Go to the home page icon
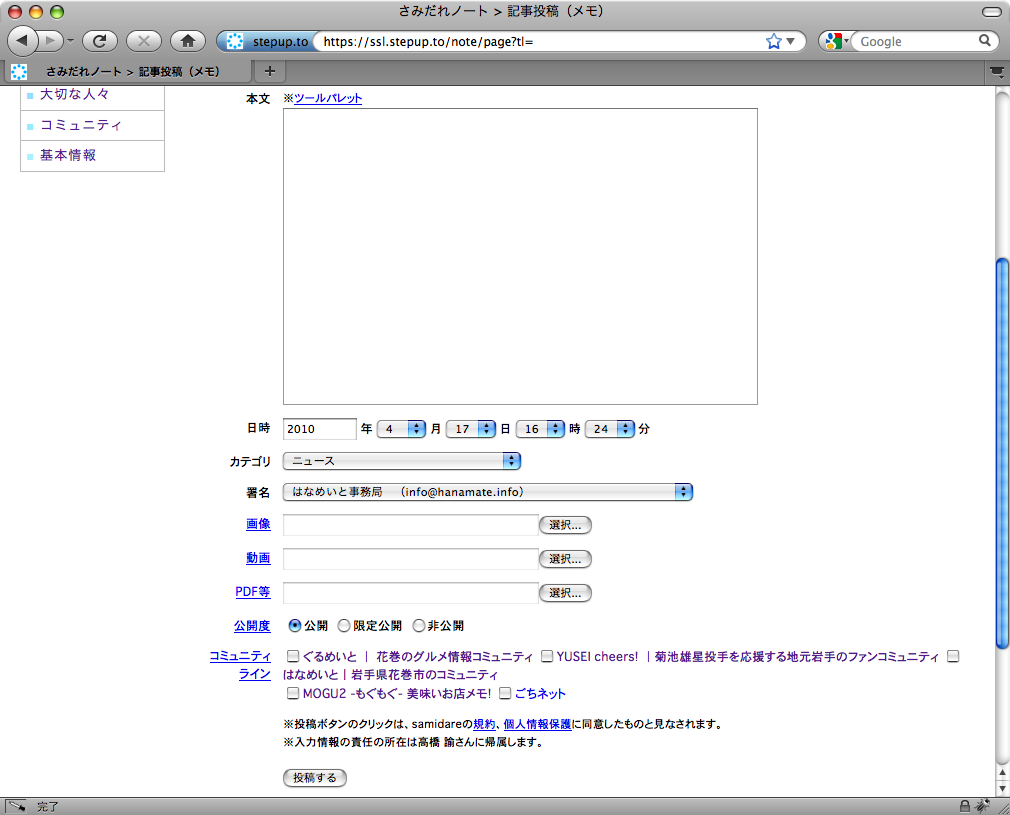The image size is (1010, 815). (187, 41)
